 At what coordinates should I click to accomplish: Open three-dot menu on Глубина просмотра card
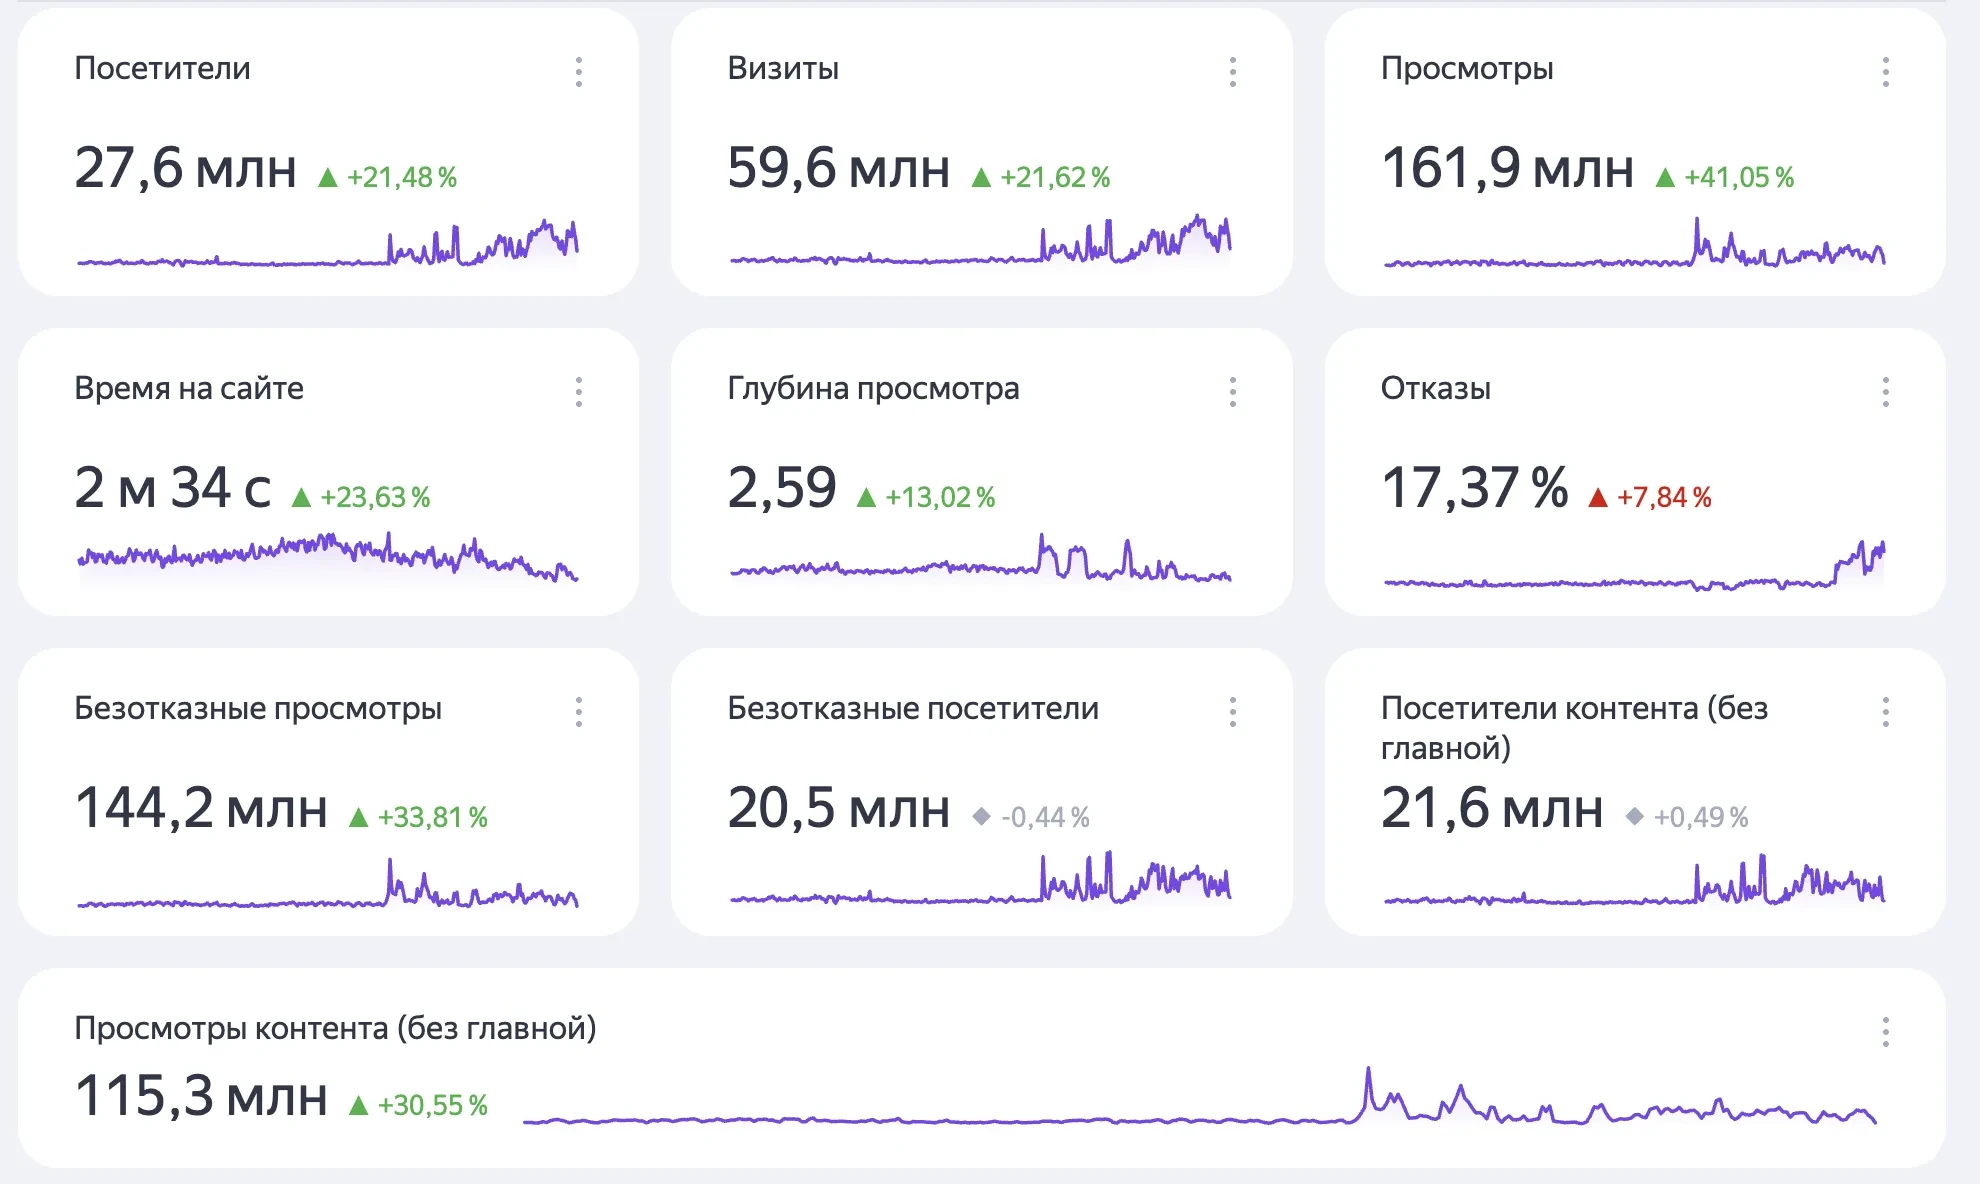1232,392
